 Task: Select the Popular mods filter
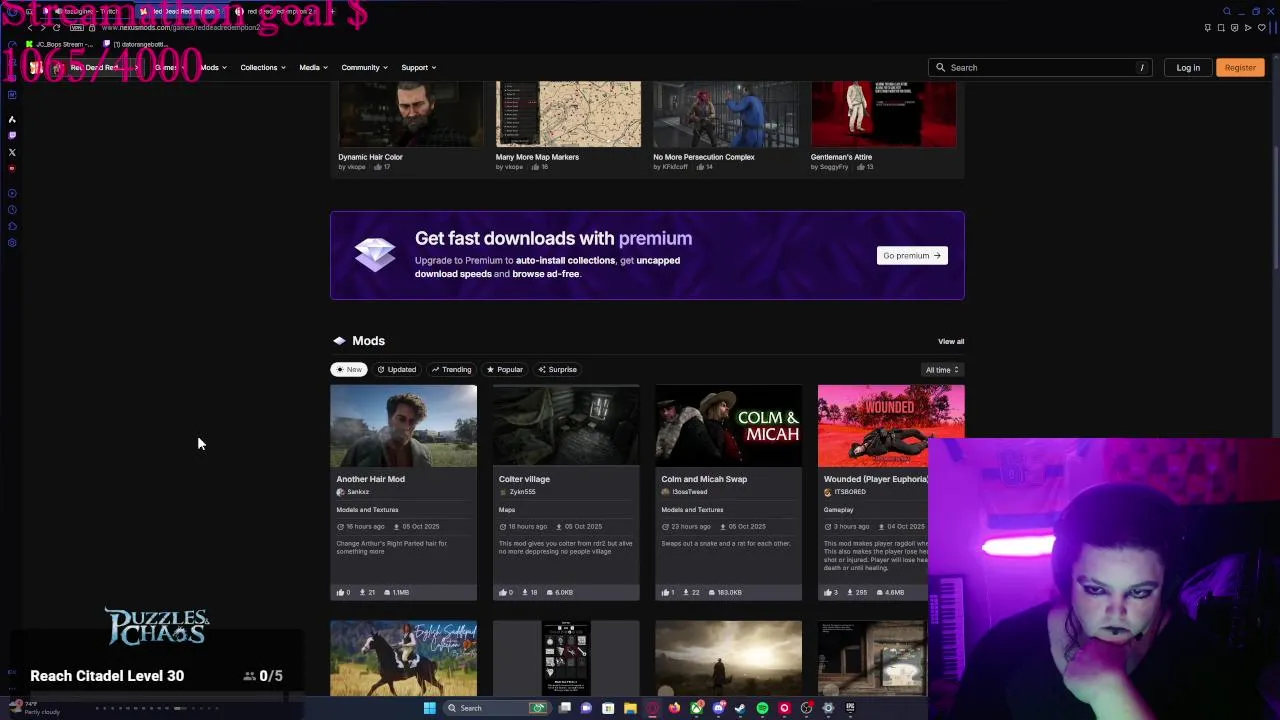[504, 370]
